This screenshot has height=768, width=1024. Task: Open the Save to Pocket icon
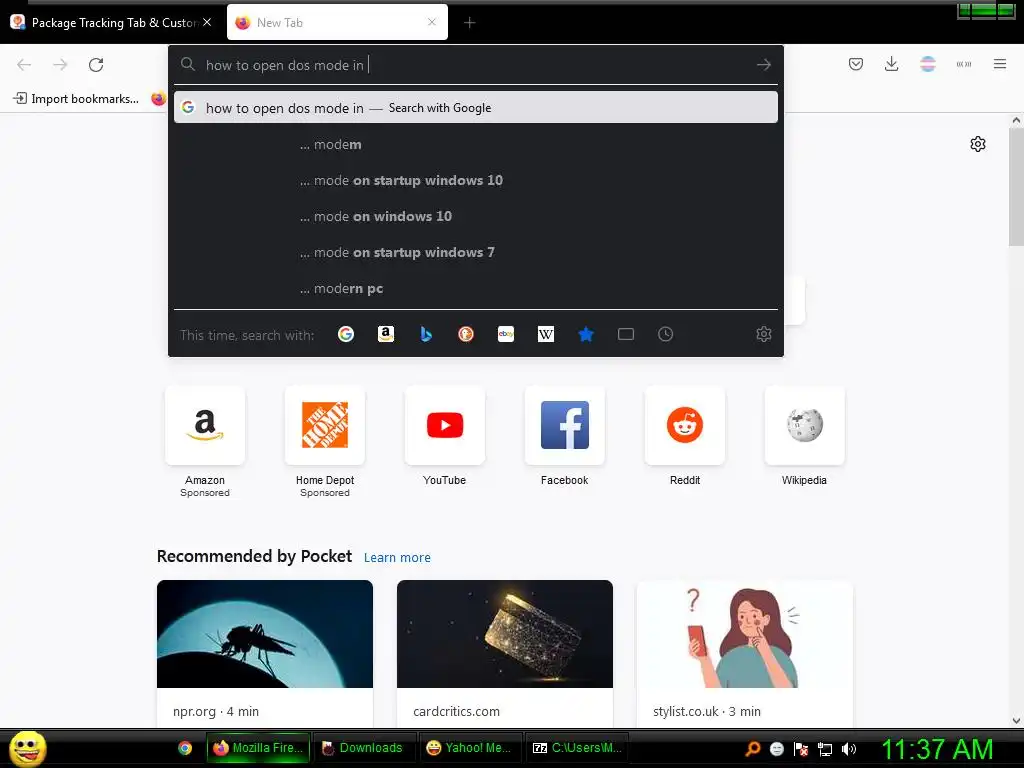(856, 64)
